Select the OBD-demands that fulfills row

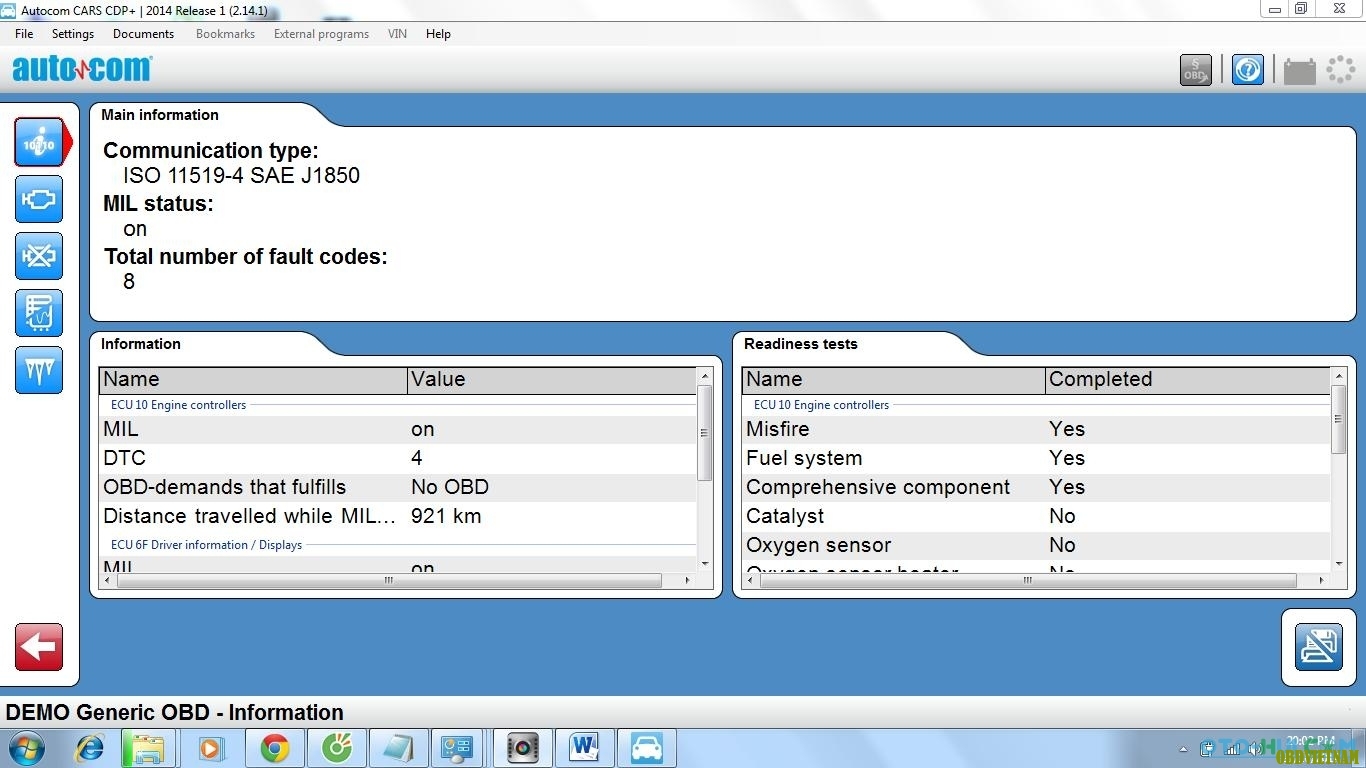pos(397,487)
